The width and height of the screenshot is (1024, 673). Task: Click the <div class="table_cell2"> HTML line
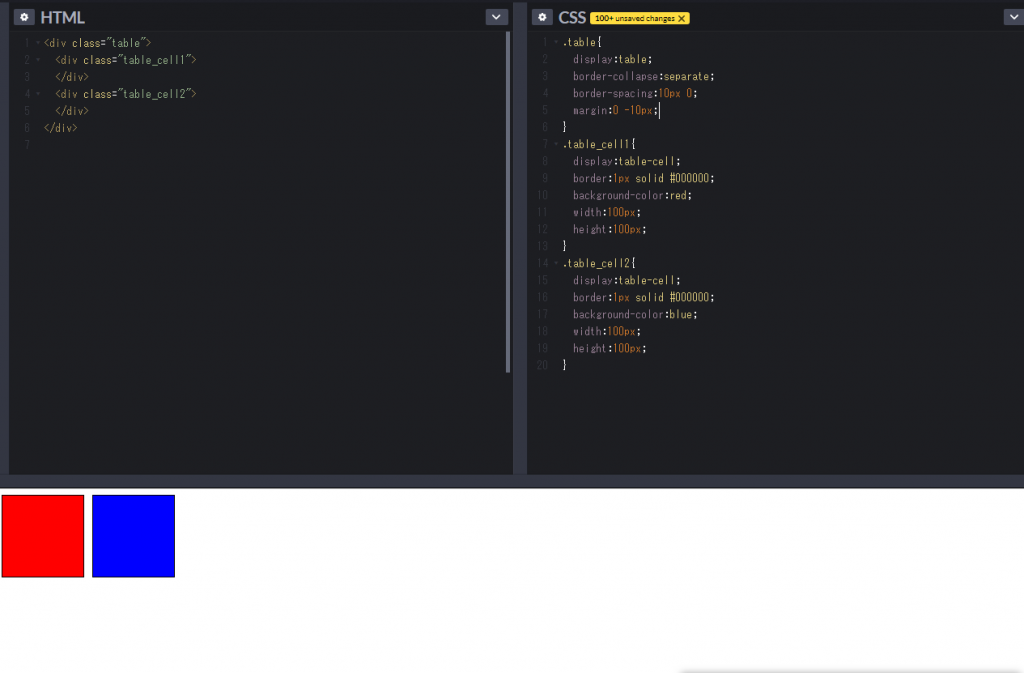click(125, 93)
